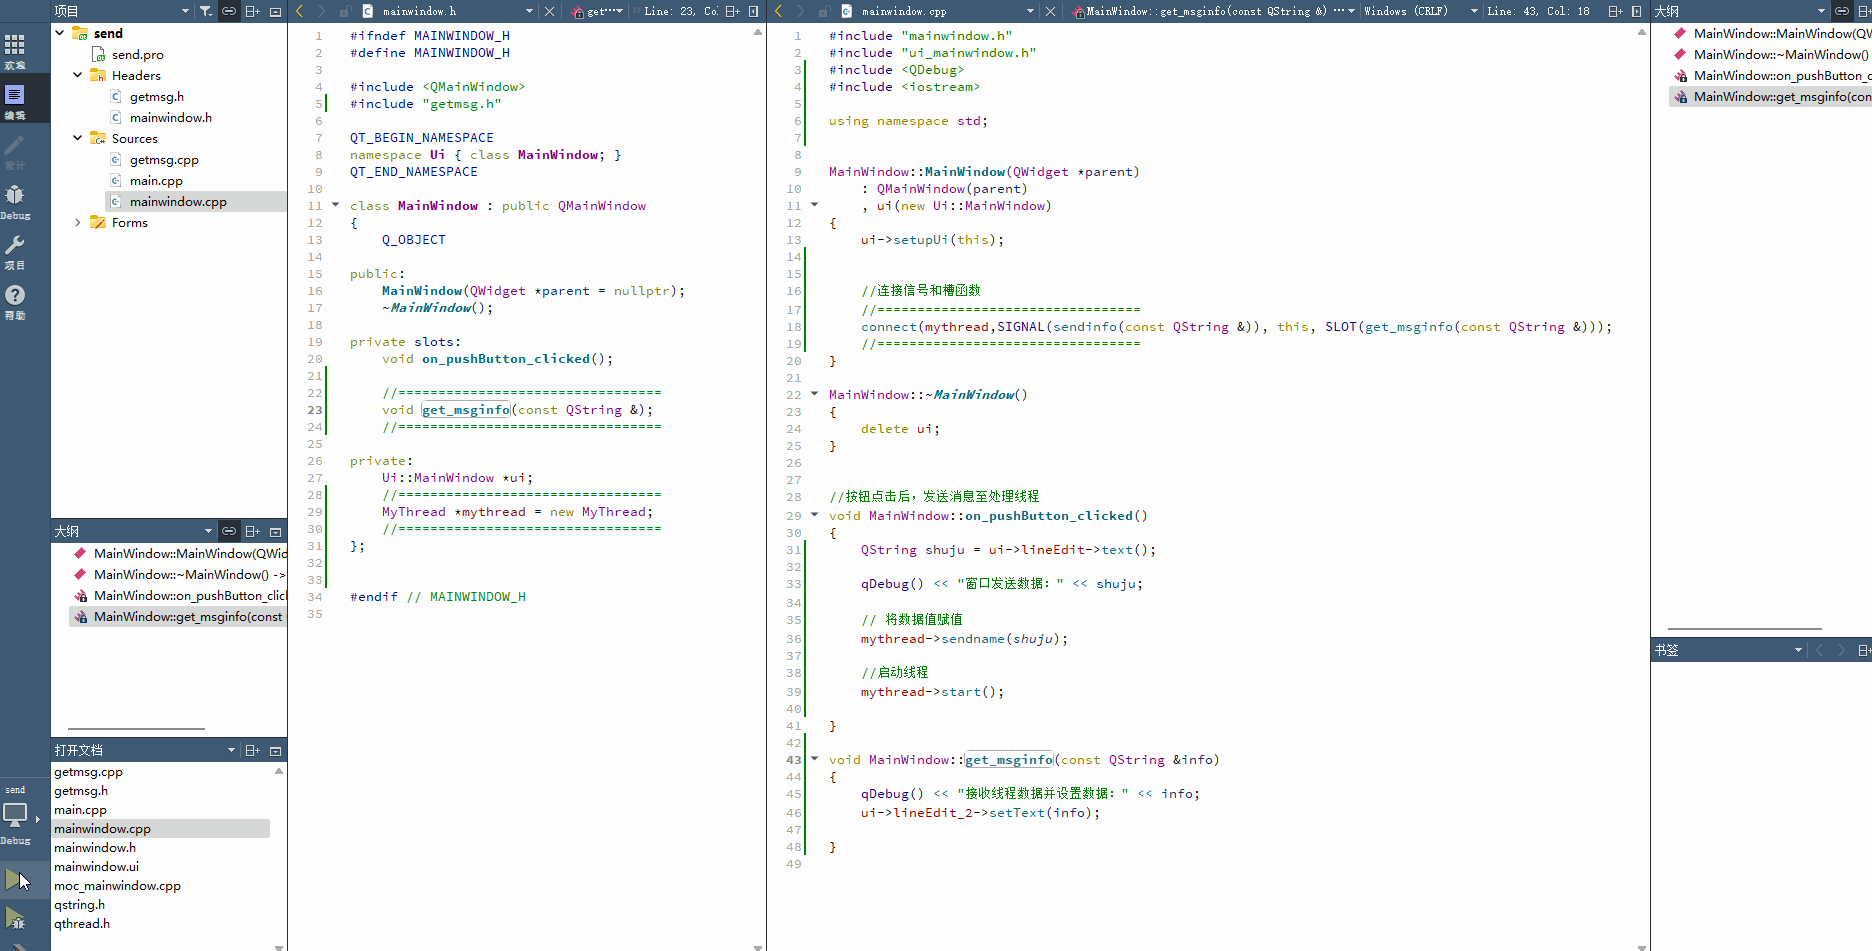This screenshot has height=951, width=1872.
Task: Toggle the lock icon in the mainwindow.h editor
Action: pyautogui.click(x=344, y=11)
